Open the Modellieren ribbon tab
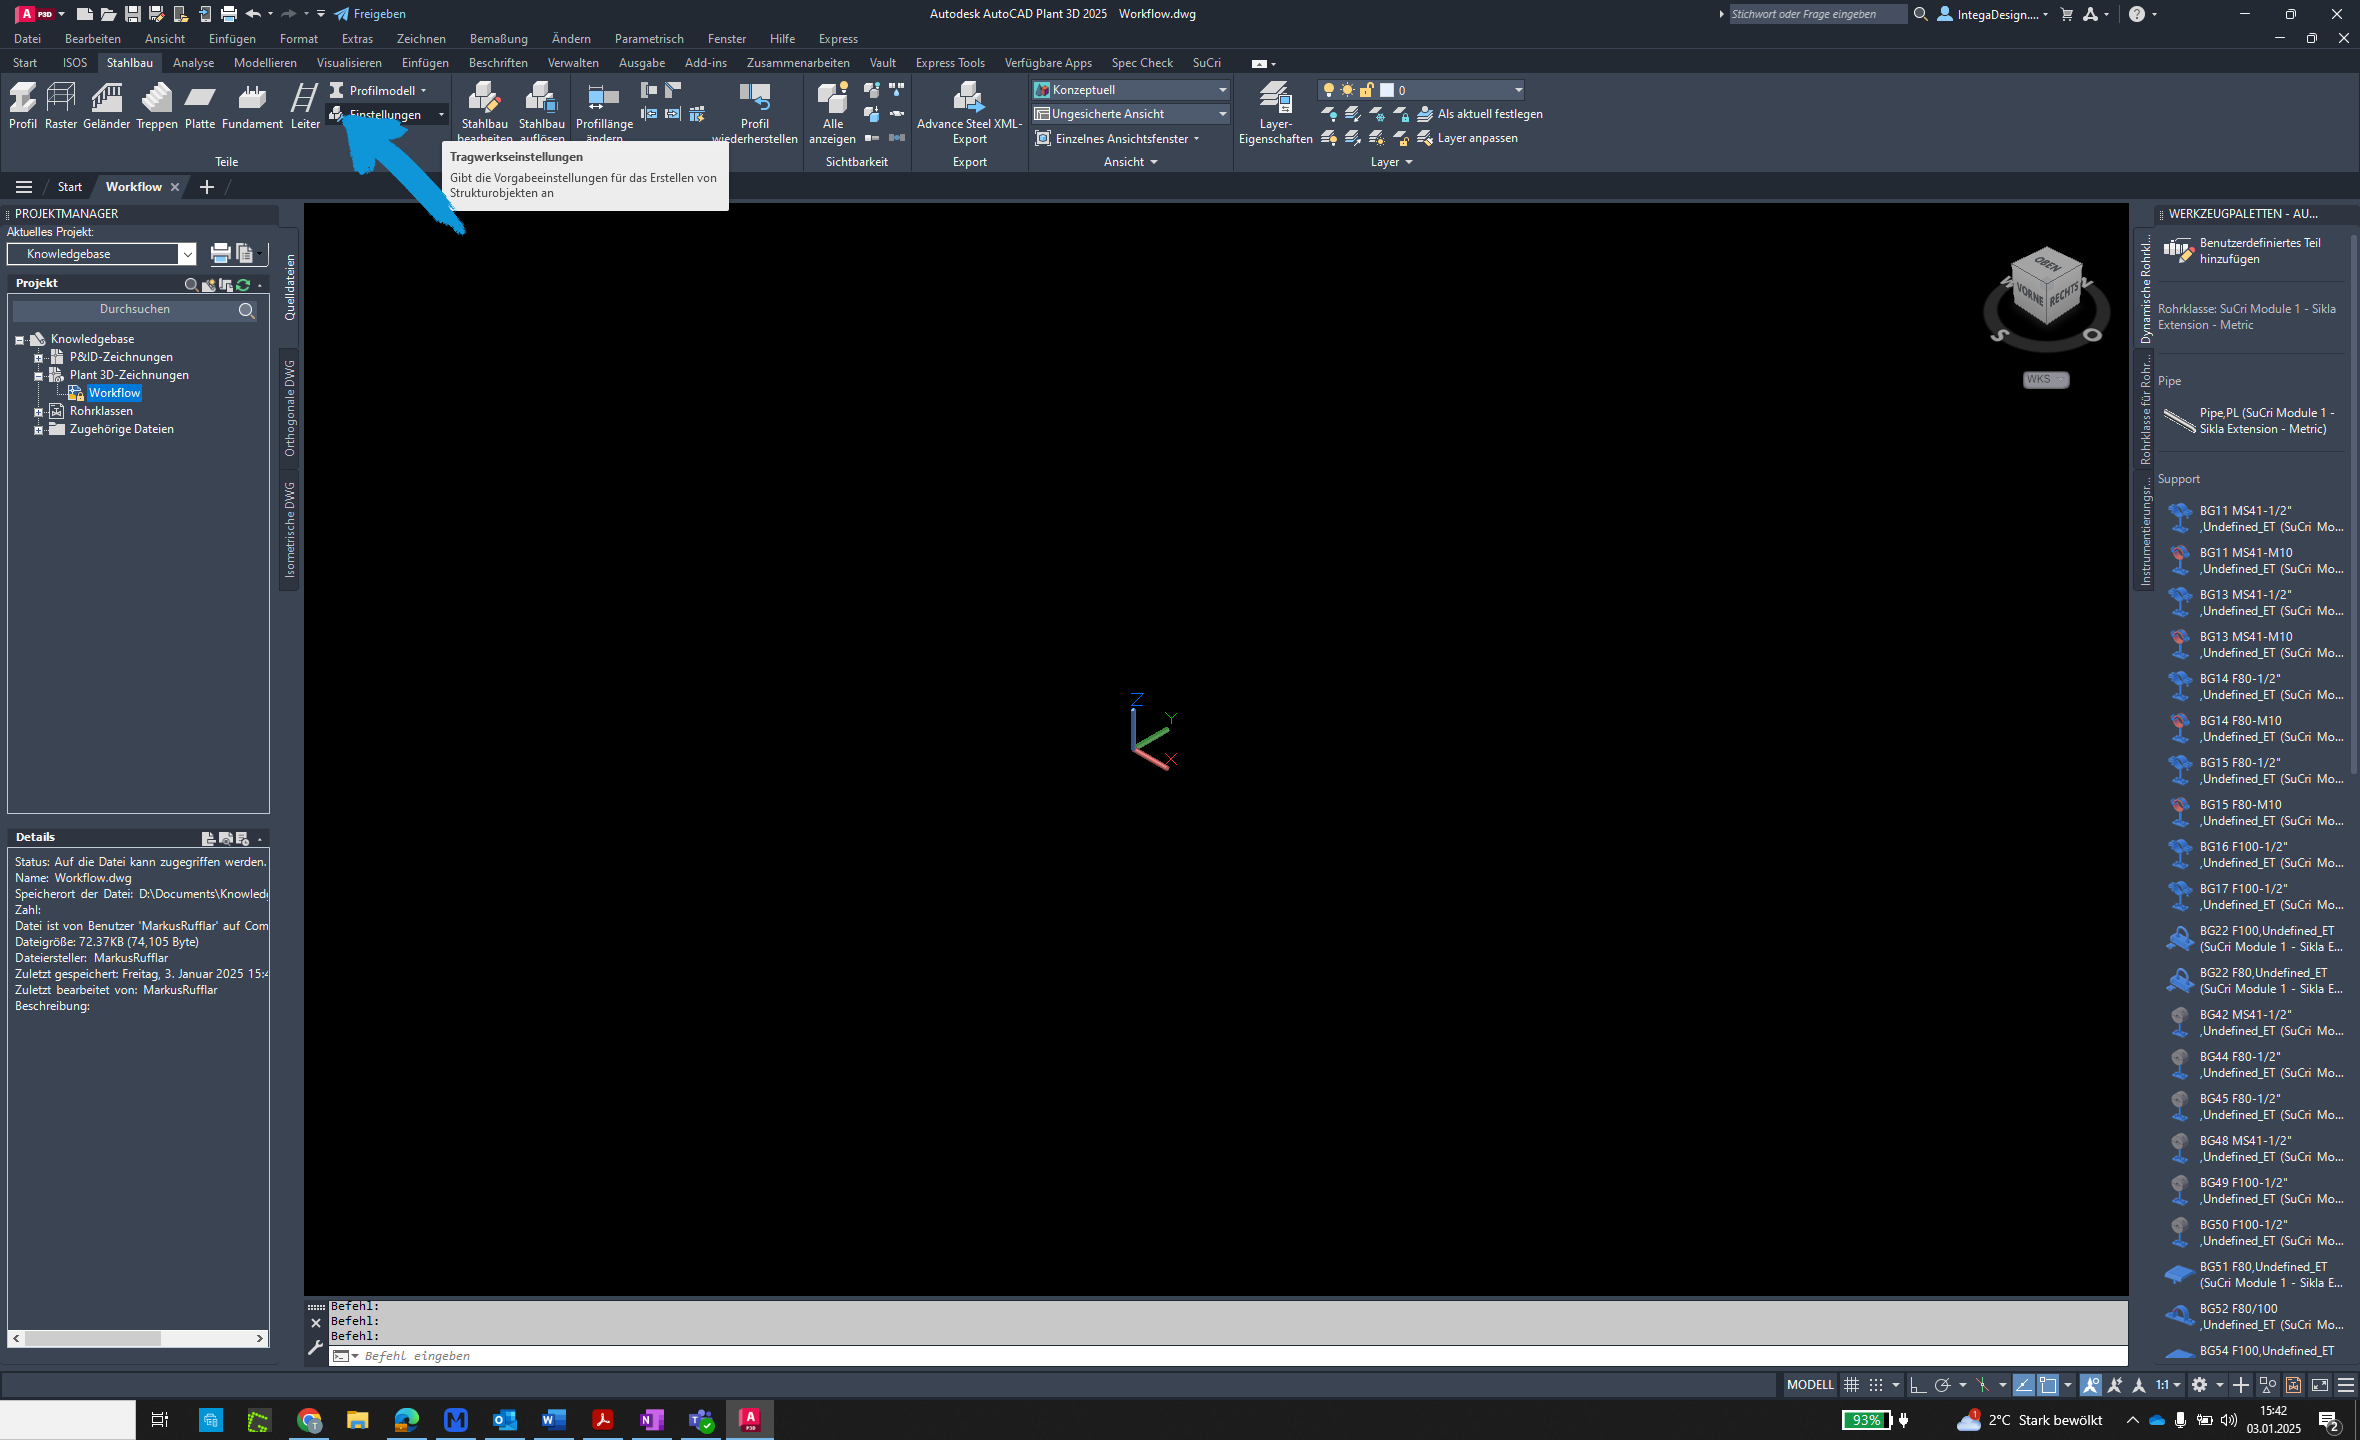This screenshot has width=2360, height=1440. (x=268, y=62)
